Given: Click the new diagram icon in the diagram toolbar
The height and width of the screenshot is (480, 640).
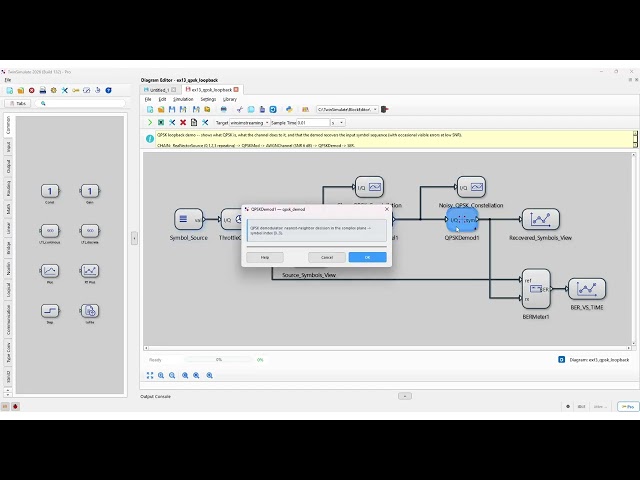Looking at the screenshot, I should (x=150, y=109).
